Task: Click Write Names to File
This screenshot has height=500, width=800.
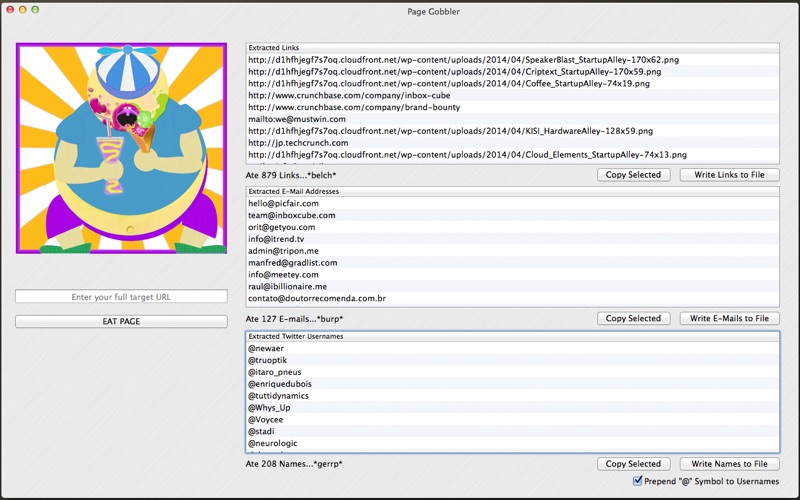Action: (730, 464)
